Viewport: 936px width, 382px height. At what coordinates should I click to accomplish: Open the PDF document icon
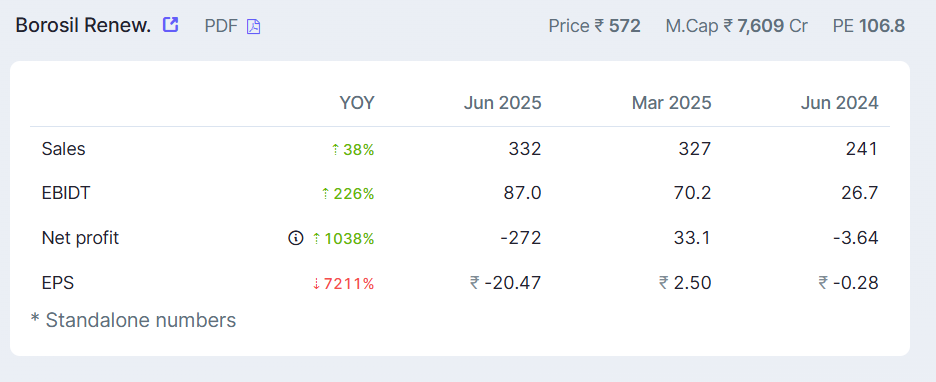254,26
